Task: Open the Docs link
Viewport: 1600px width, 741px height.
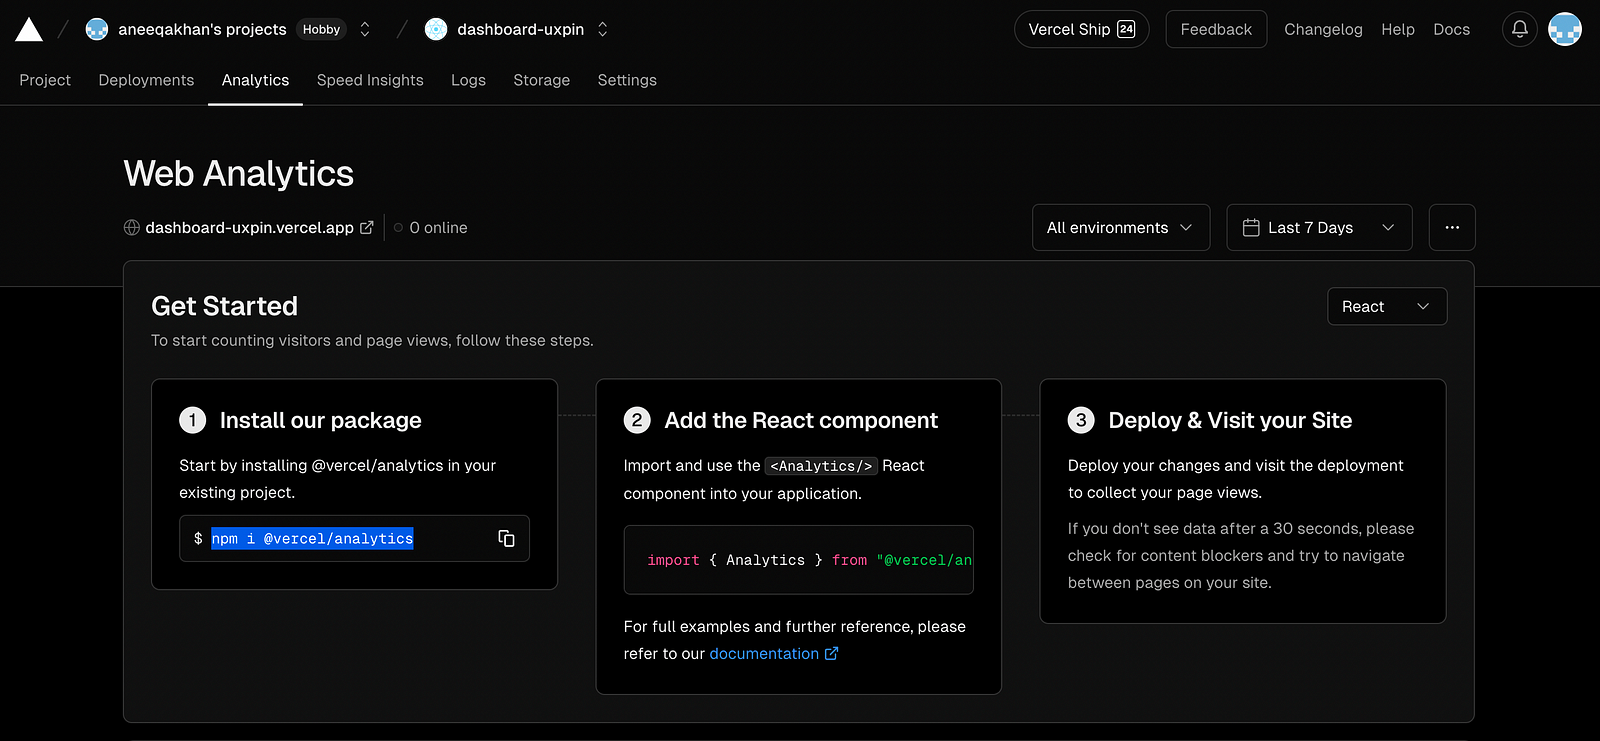Action: coord(1451,29)
